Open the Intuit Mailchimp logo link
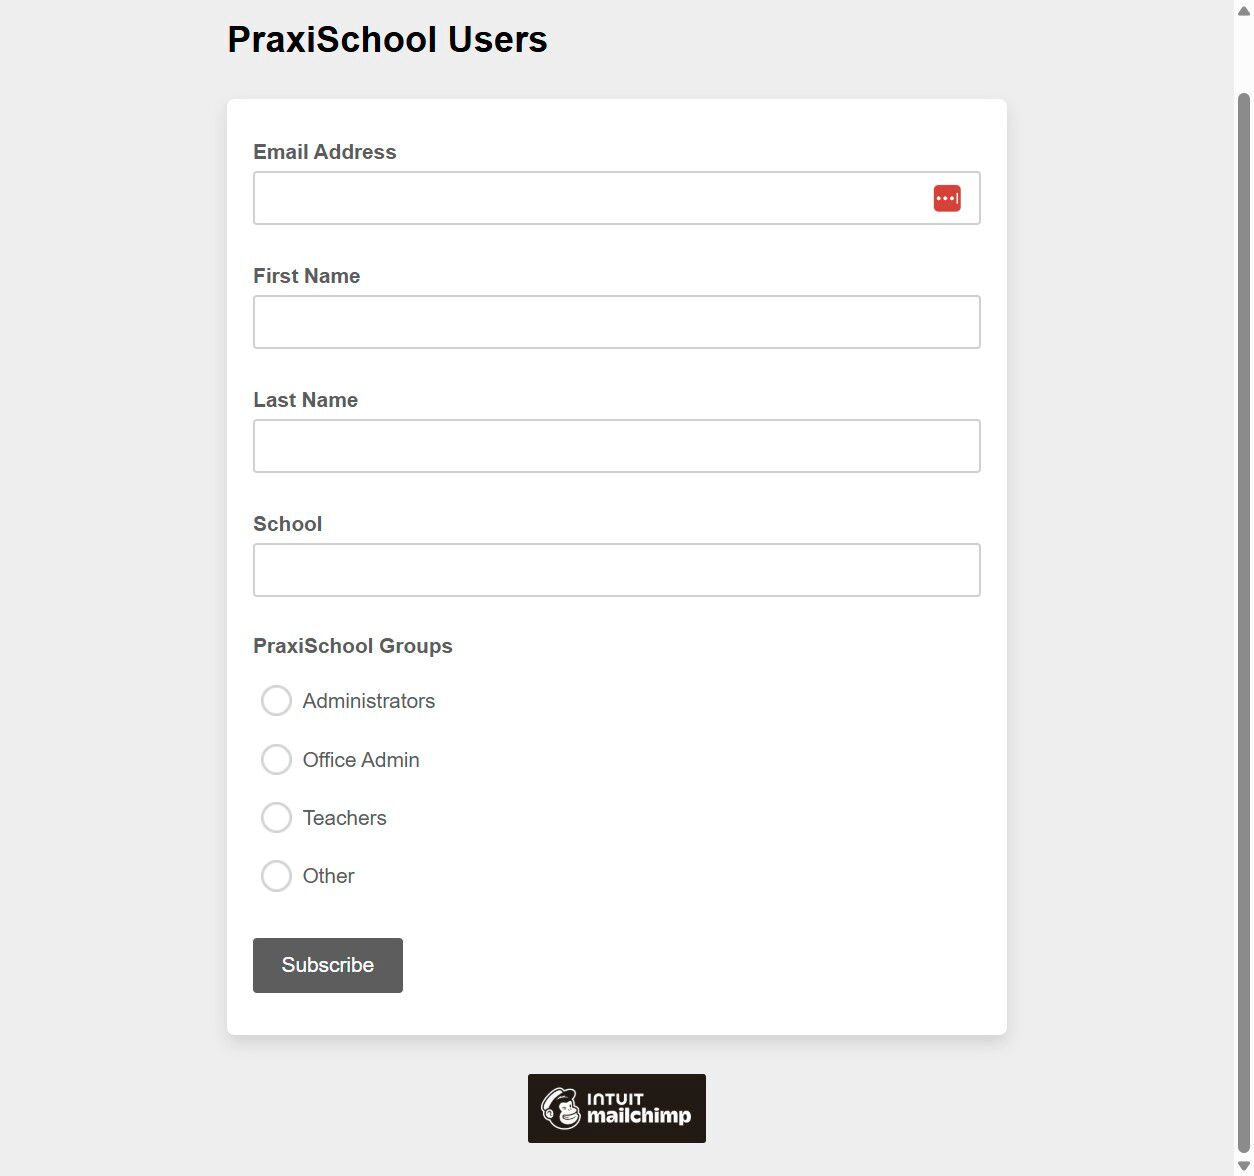The image size is (1254, 1176). pos(616,1108)
